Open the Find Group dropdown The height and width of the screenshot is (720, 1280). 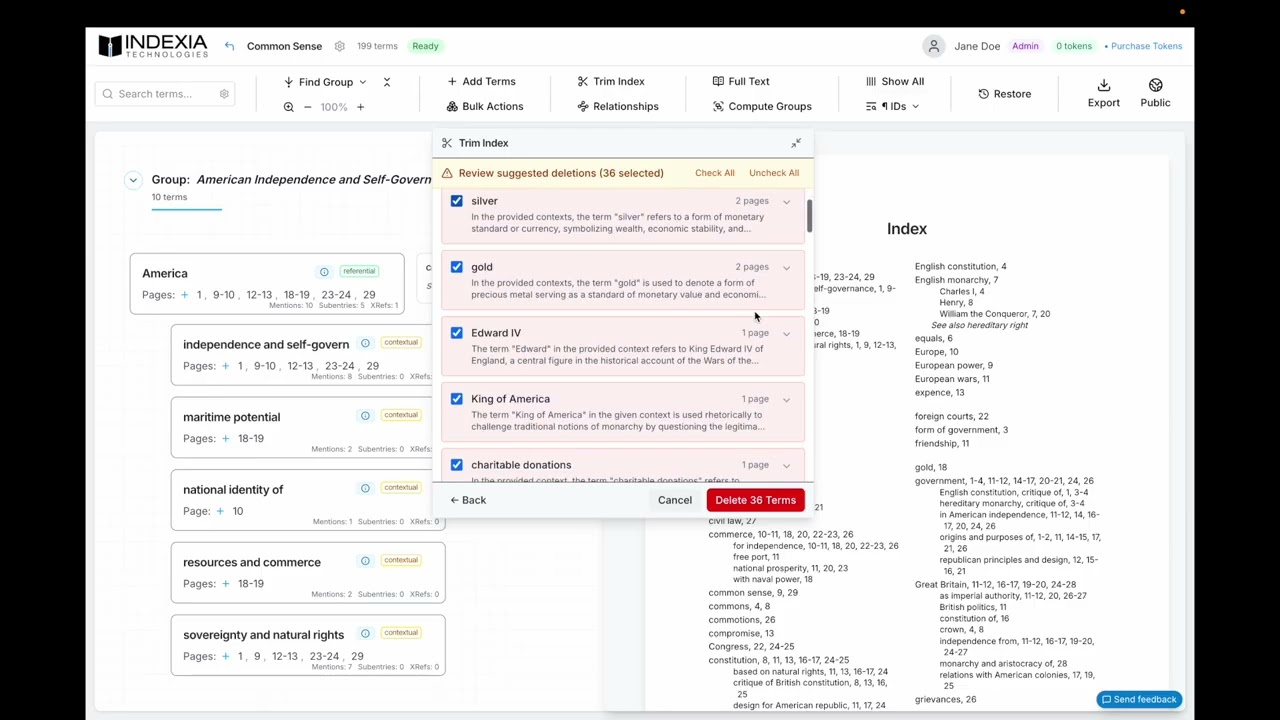325,82
